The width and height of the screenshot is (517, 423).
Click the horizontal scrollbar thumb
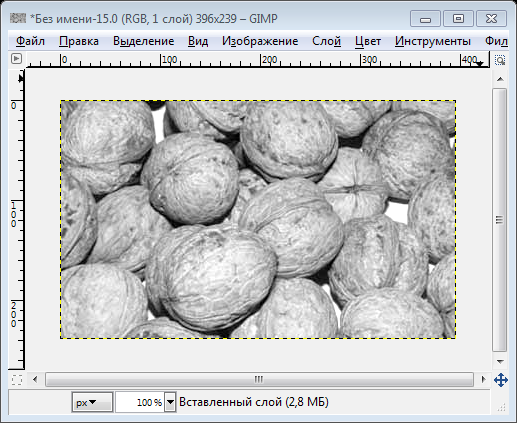(x=259, y=379)
